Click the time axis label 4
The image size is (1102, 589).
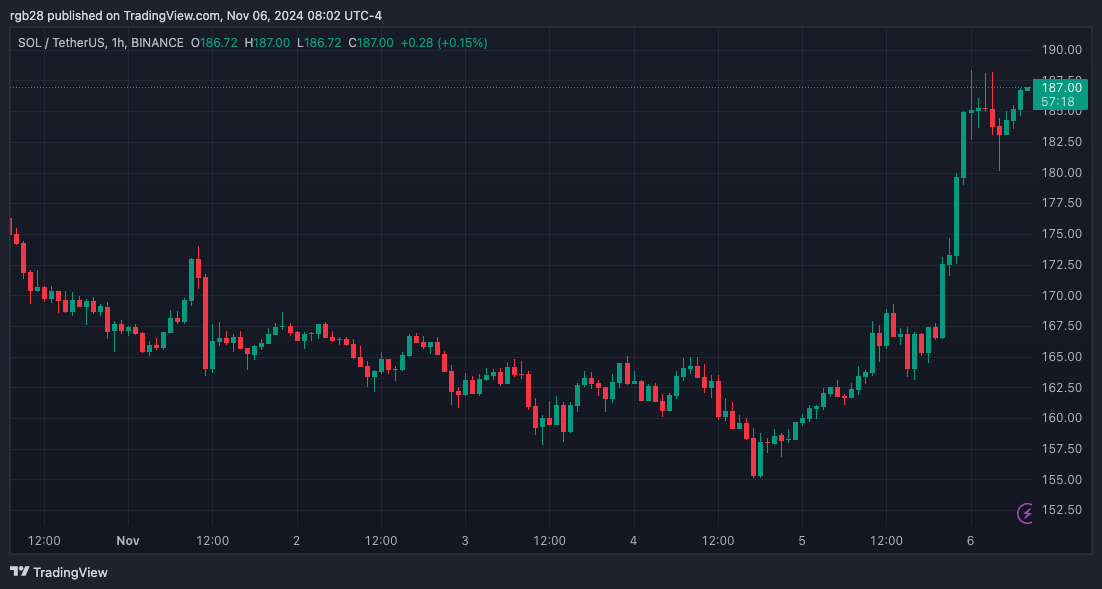point(634,541)
